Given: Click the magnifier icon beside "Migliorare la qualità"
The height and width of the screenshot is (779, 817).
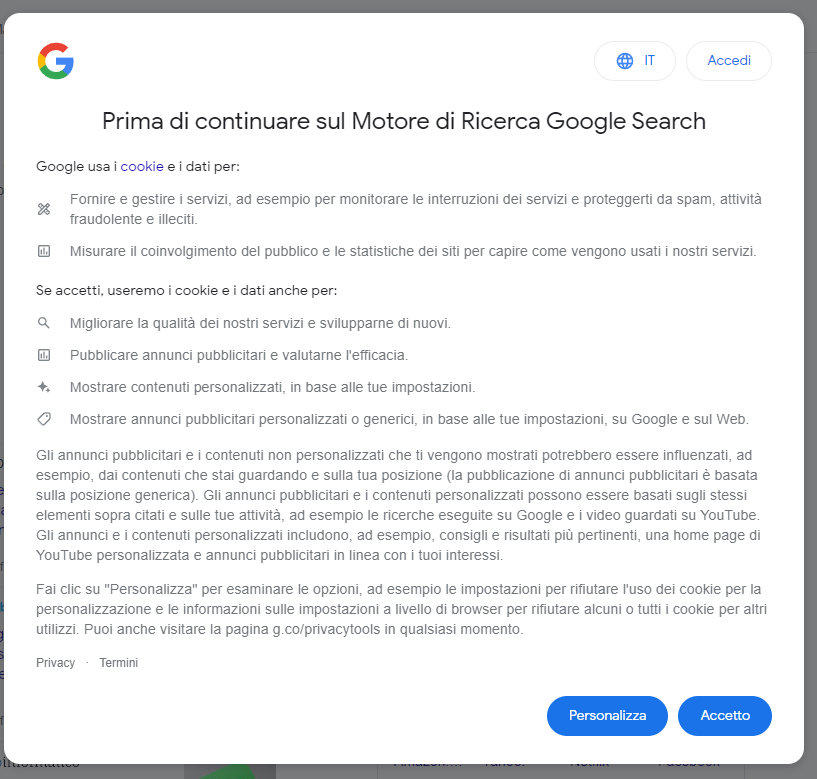Looking at the screenshot, I should pos(44,323).
